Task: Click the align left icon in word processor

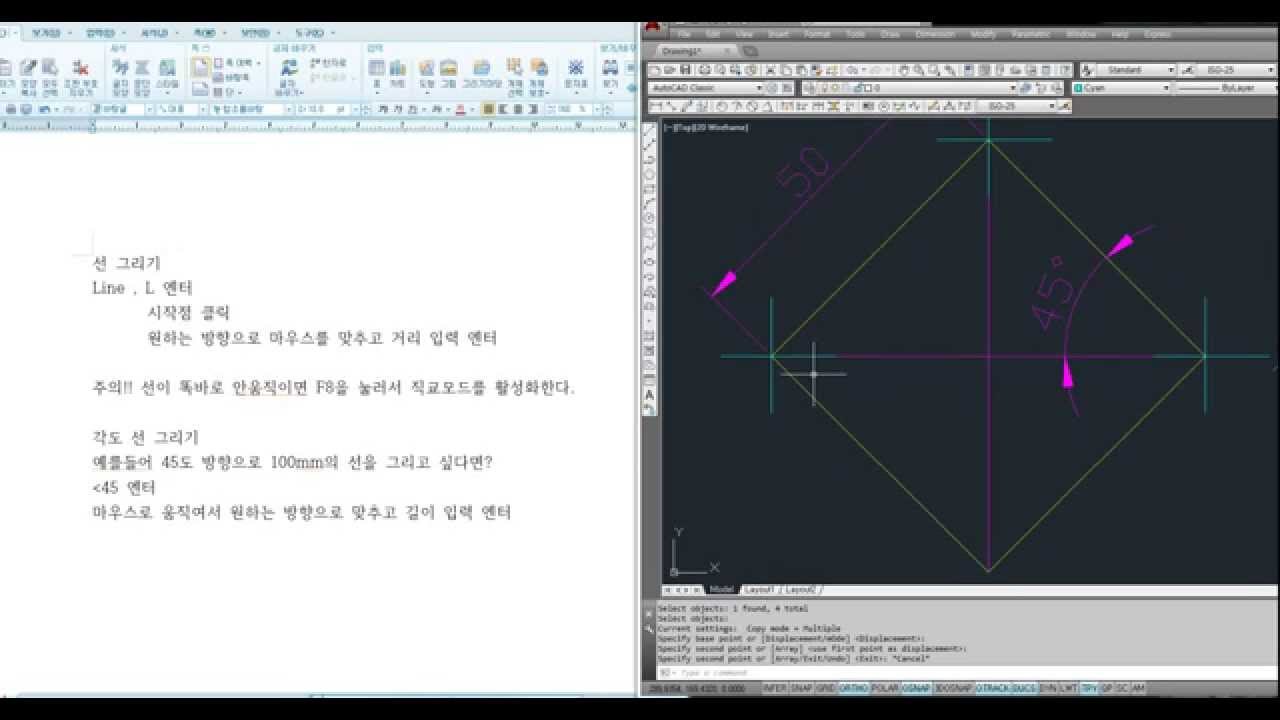Action: coord(502,108)
